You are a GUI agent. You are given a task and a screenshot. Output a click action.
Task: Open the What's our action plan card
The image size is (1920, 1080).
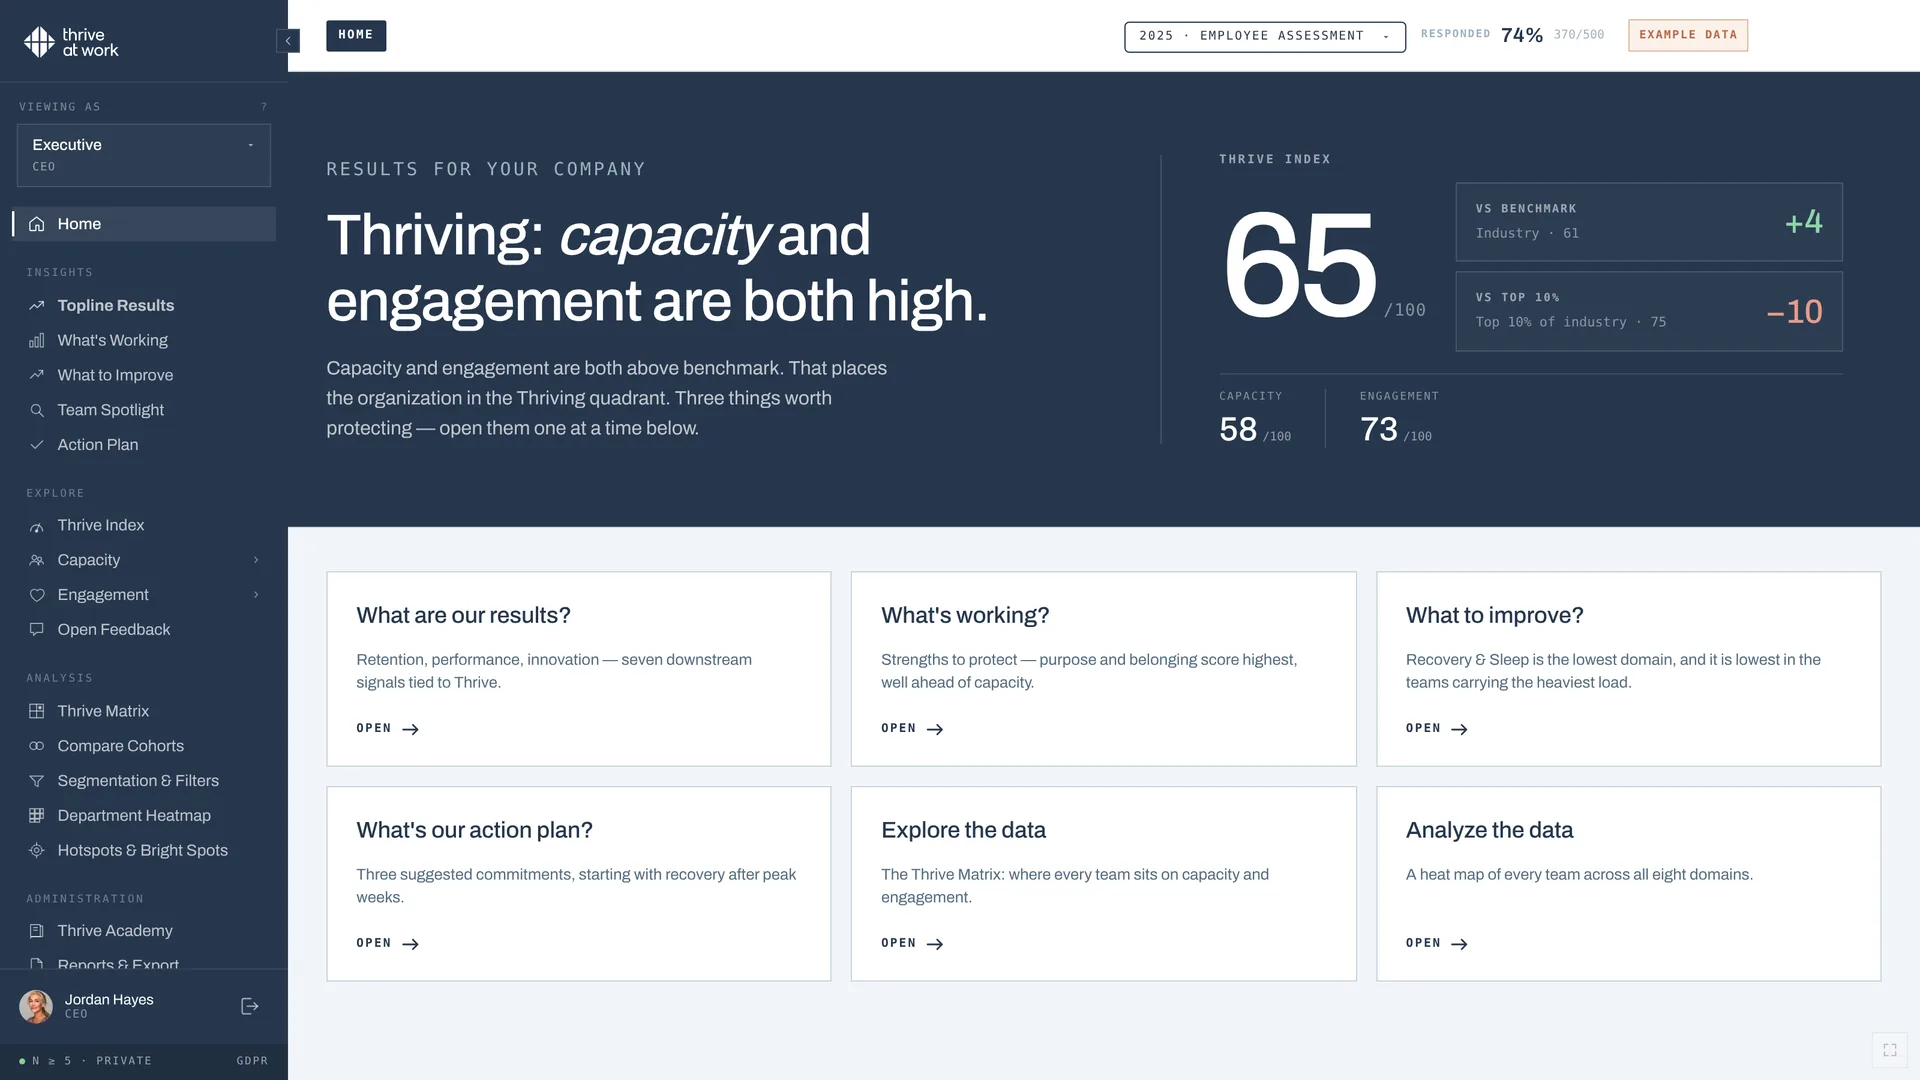(579, 884)
